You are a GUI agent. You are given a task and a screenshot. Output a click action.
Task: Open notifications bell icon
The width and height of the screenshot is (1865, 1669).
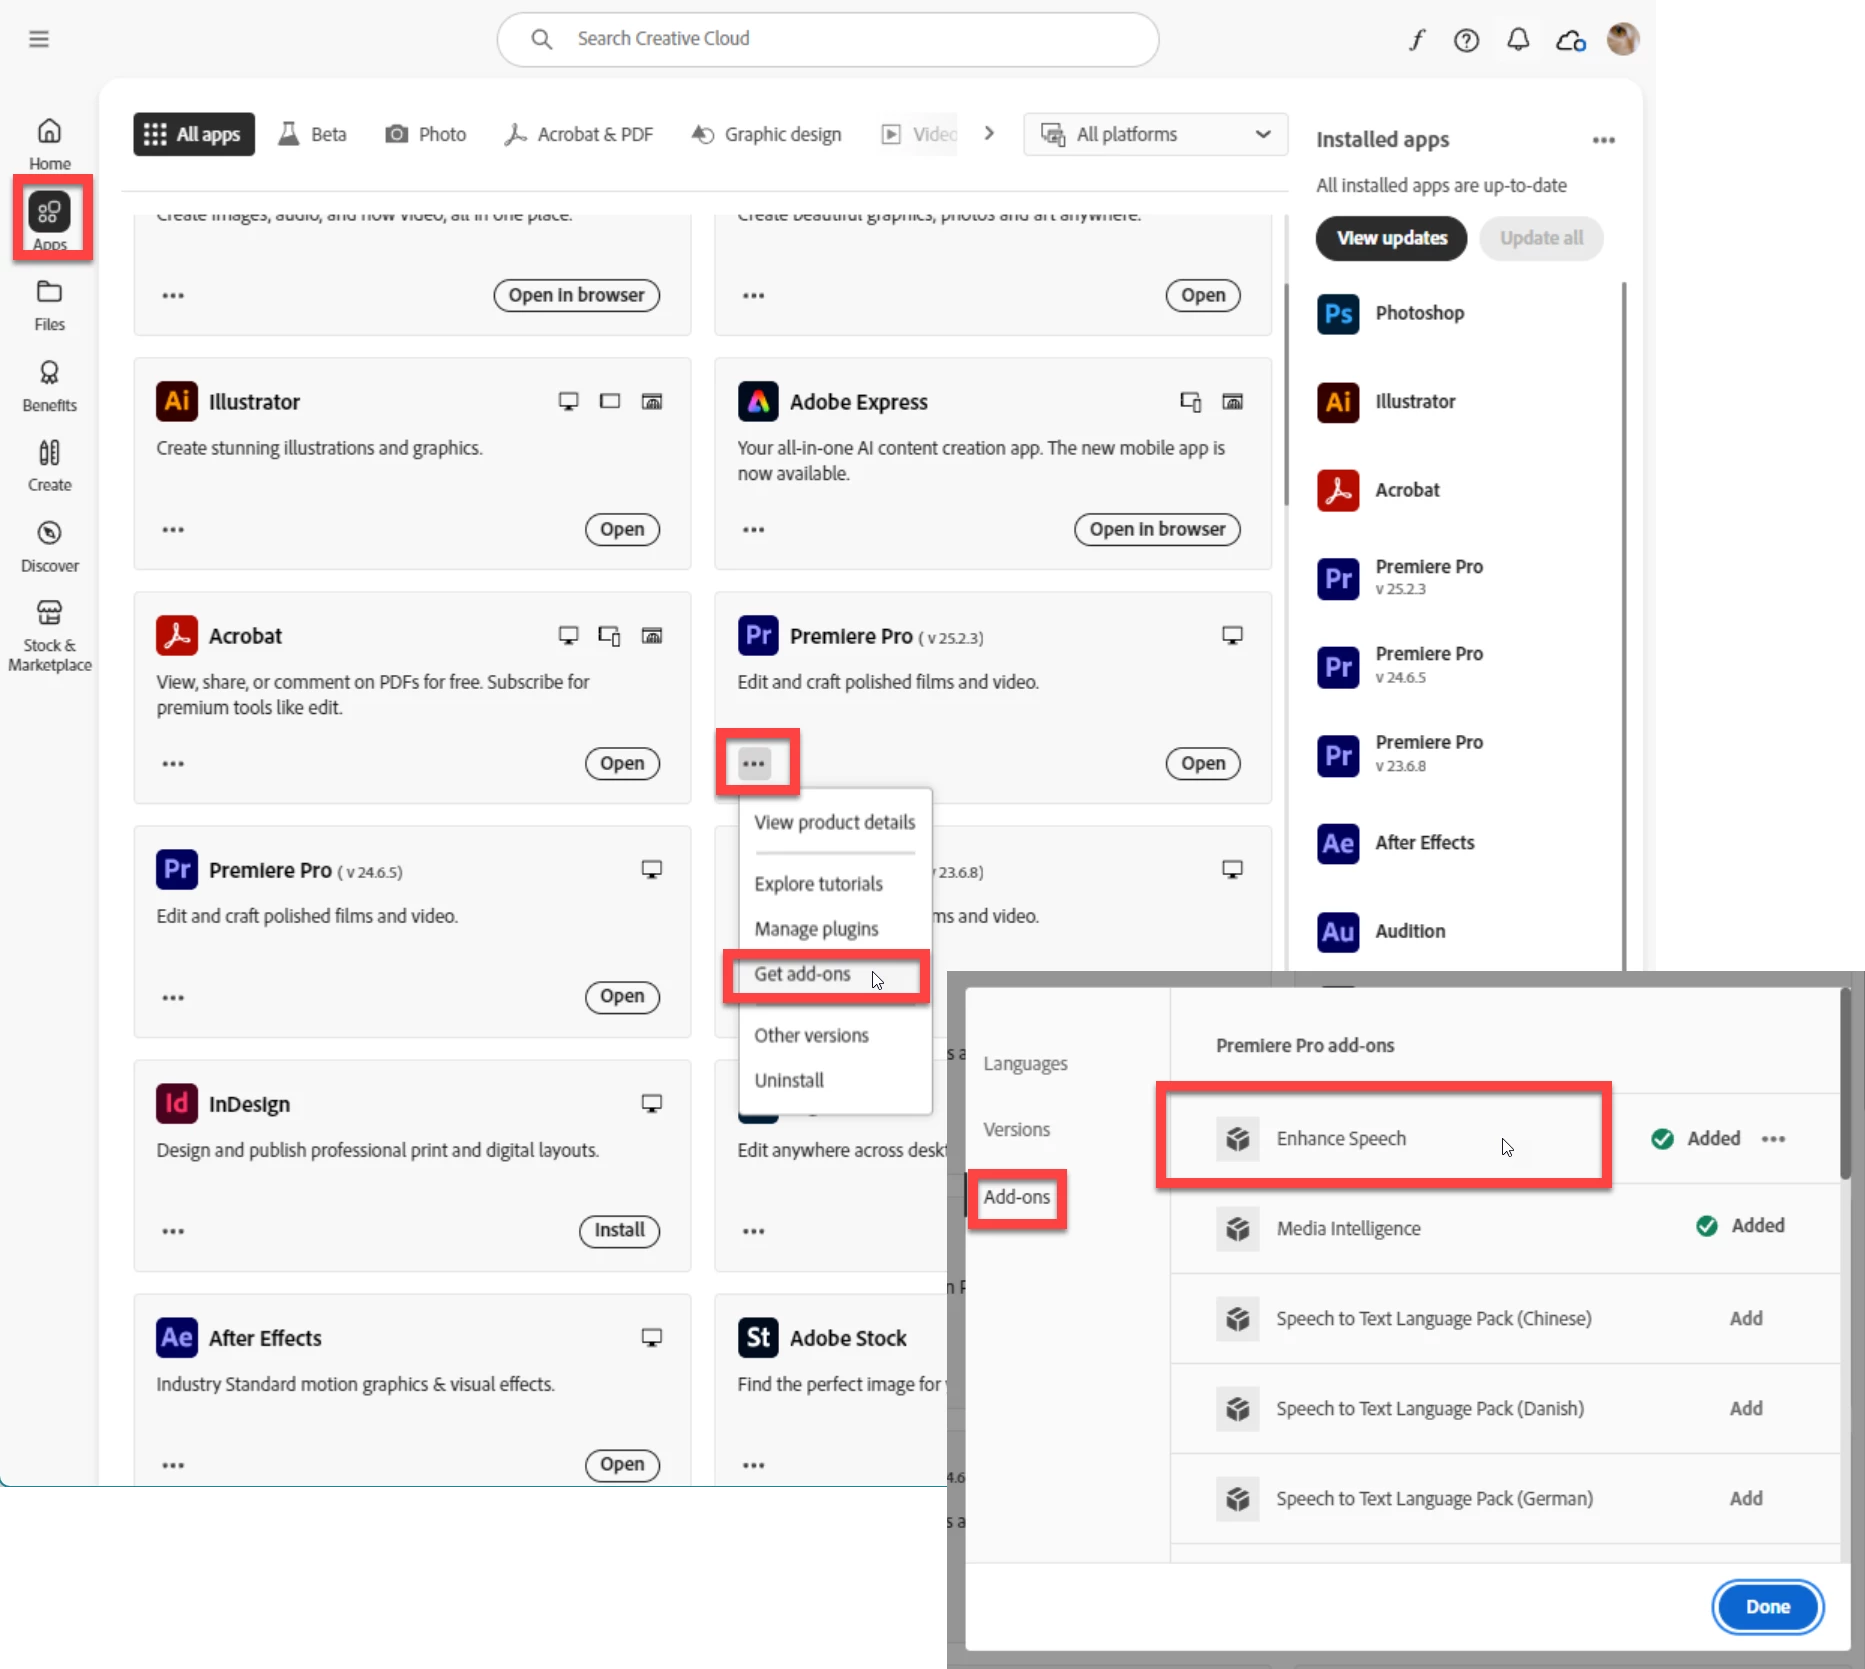pos(1518,40)
